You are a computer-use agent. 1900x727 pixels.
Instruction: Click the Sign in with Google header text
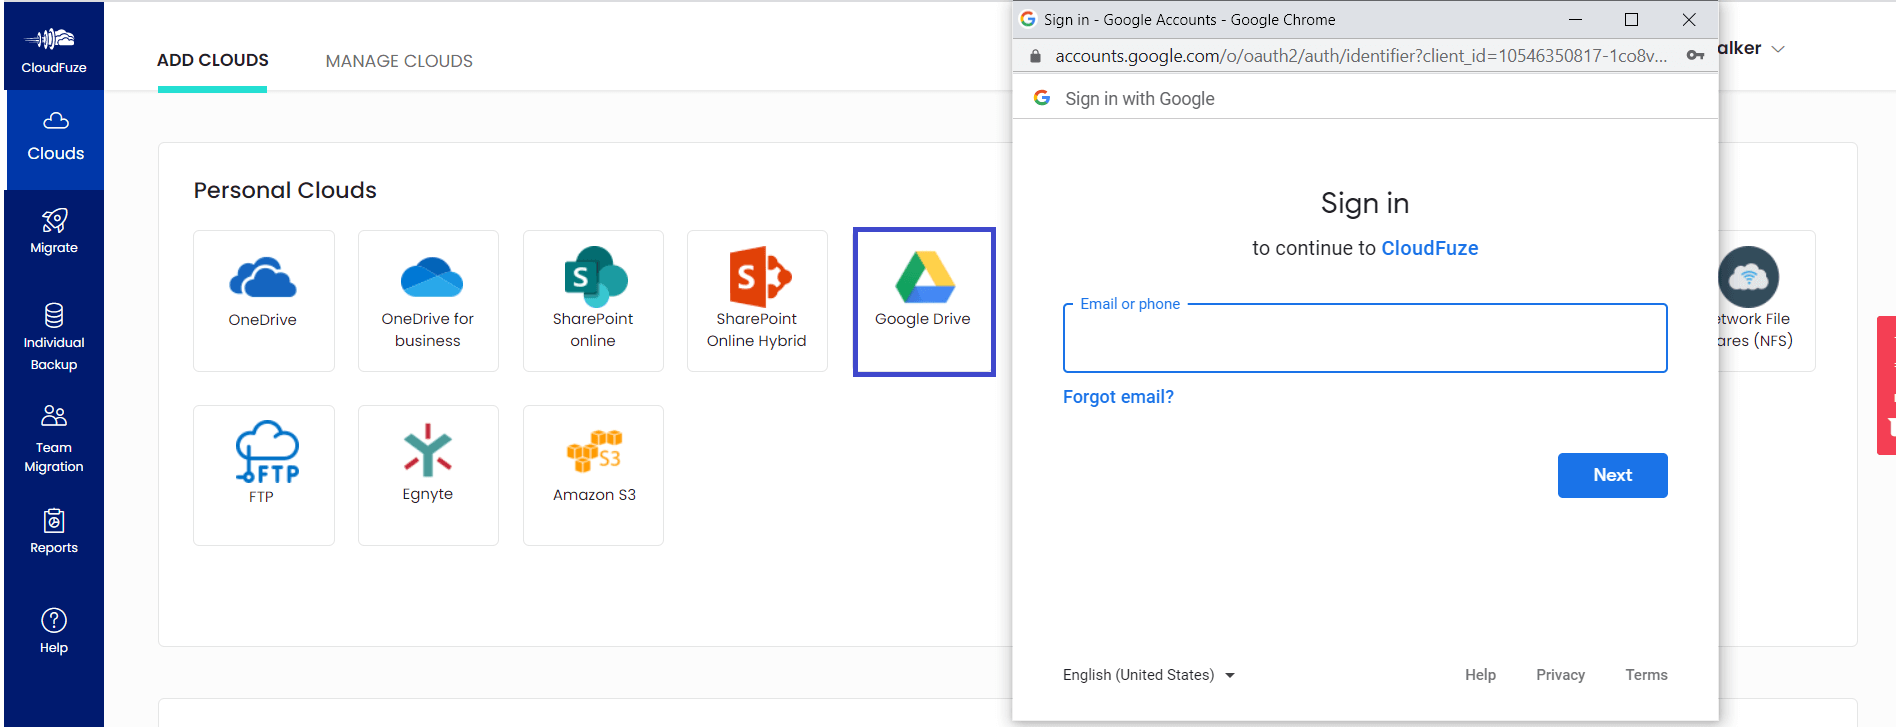1140,99
